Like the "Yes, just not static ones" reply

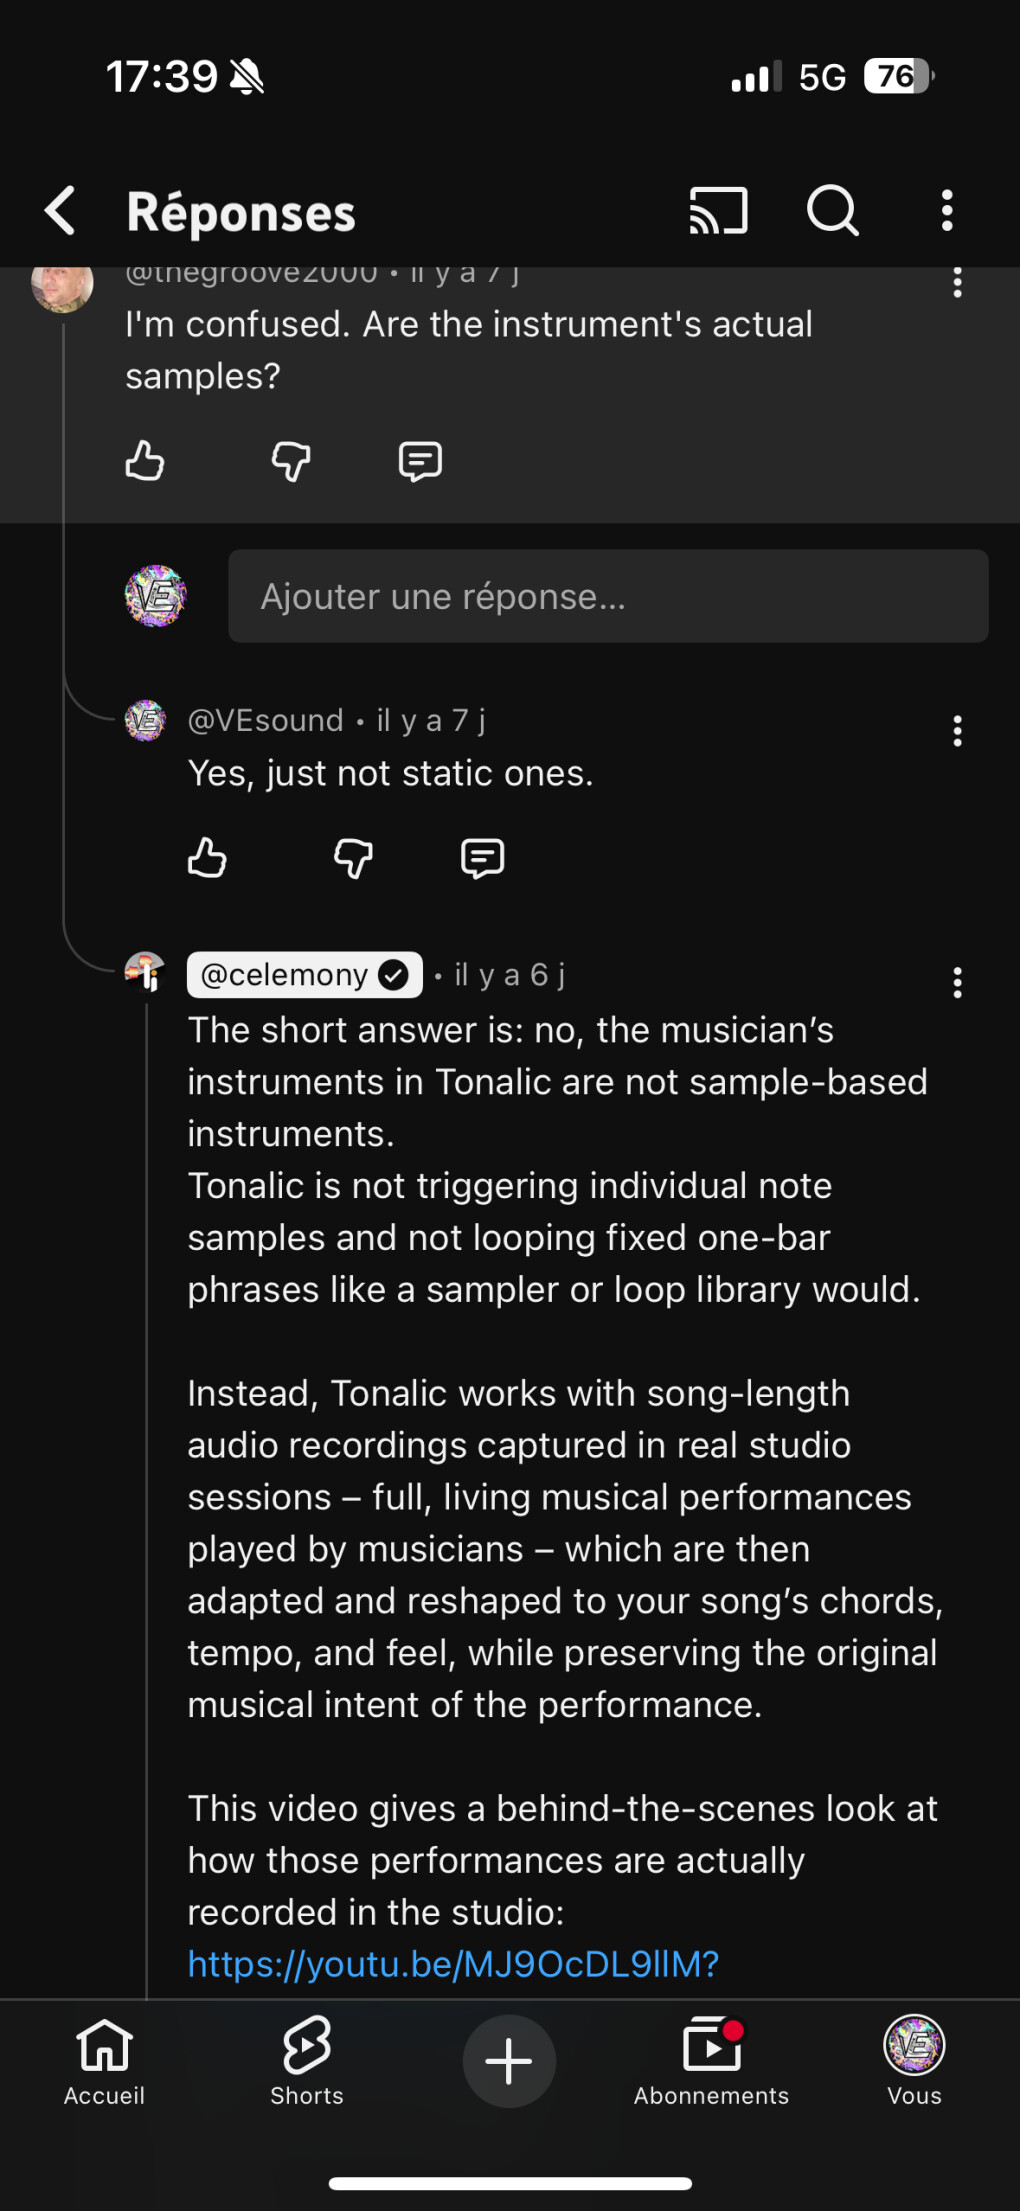coord(207,858)
